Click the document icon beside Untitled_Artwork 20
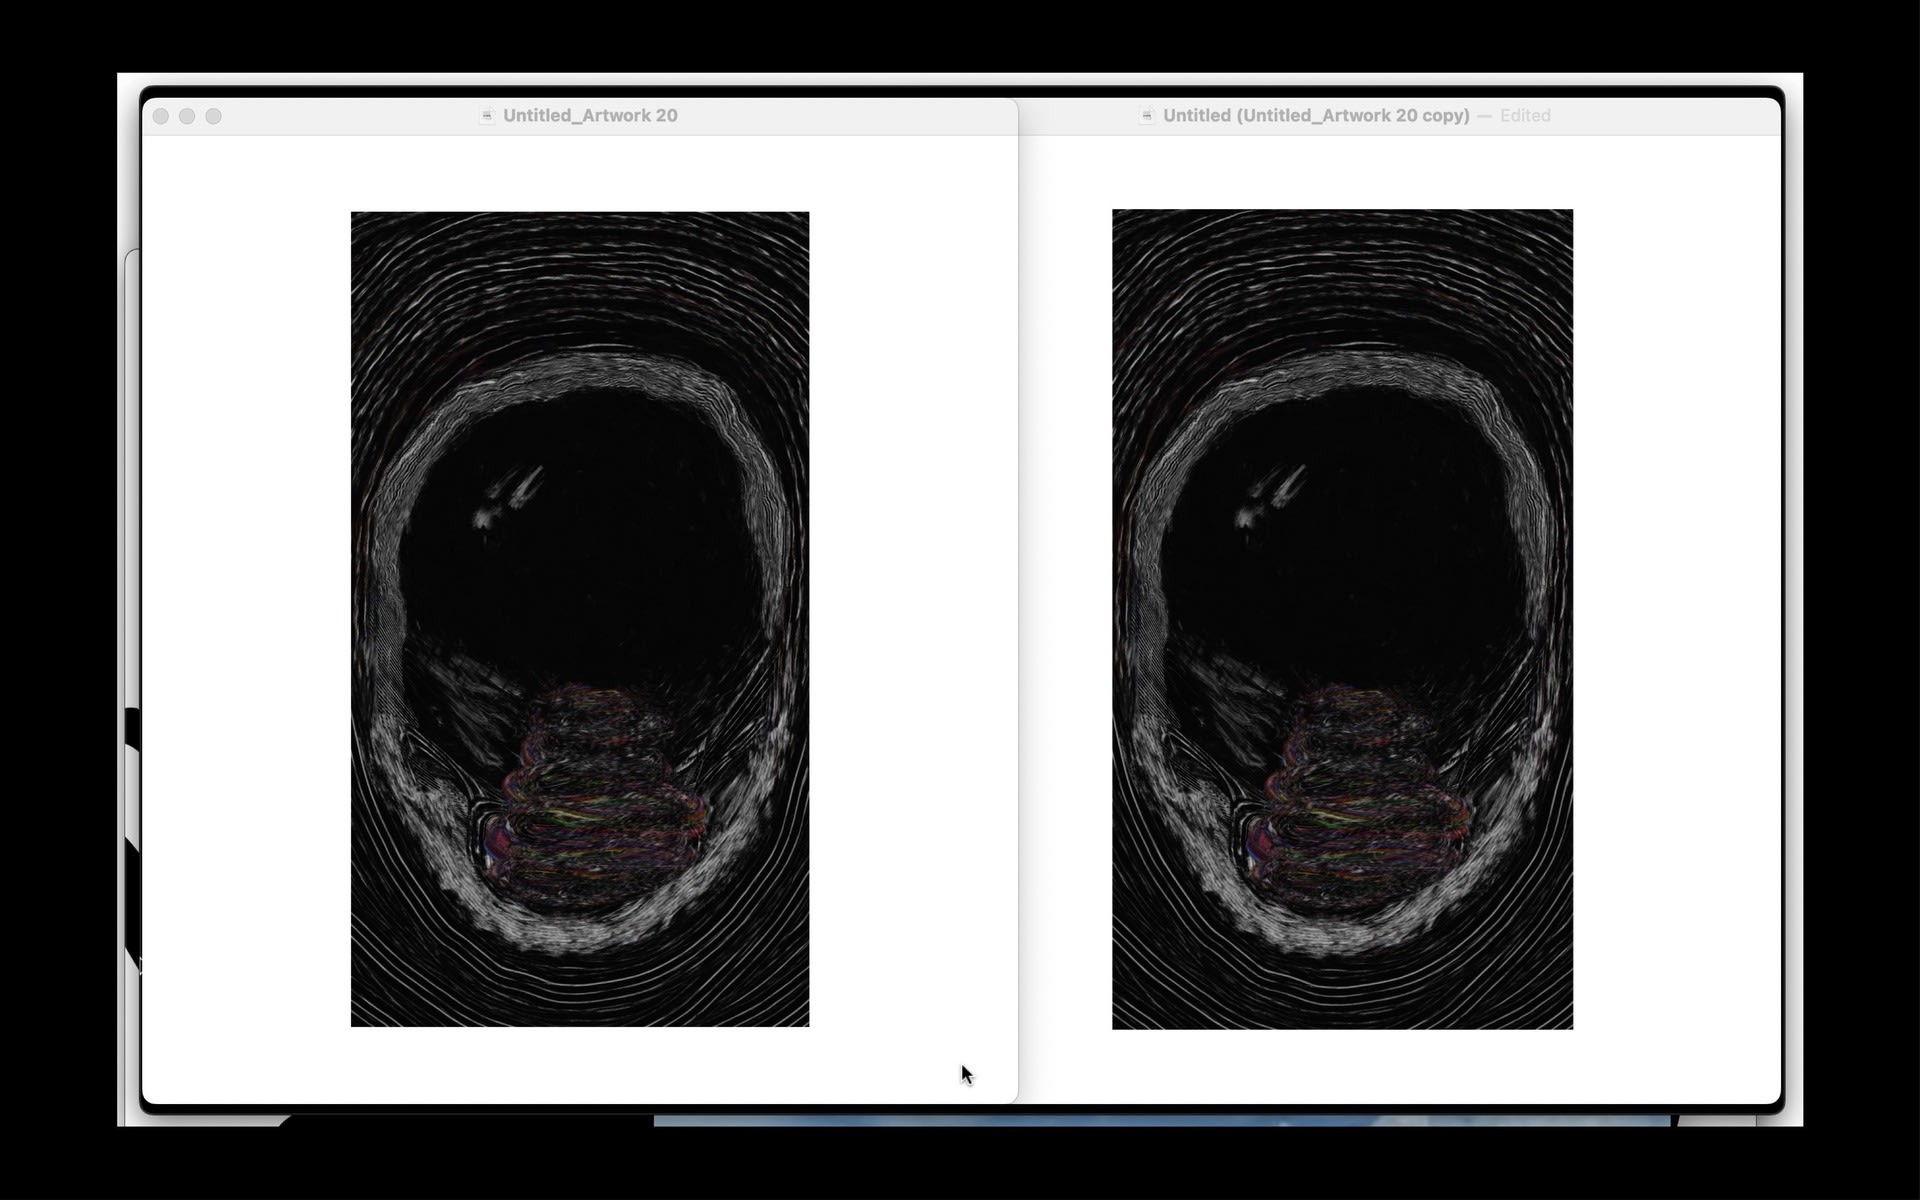 click(x=487, y=116)
